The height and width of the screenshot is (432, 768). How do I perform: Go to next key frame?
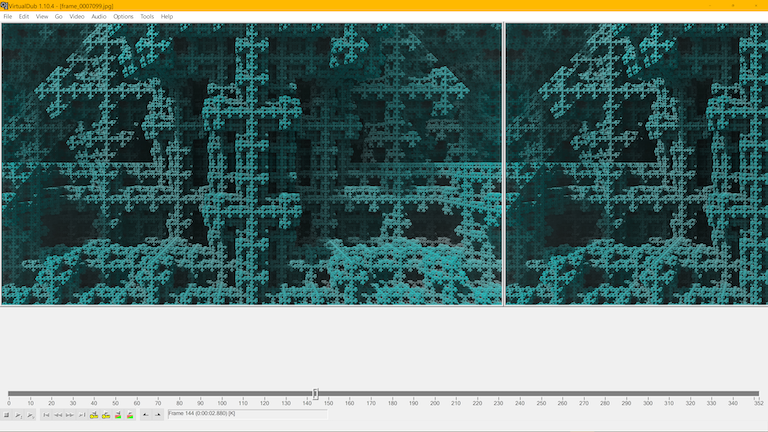106,415
